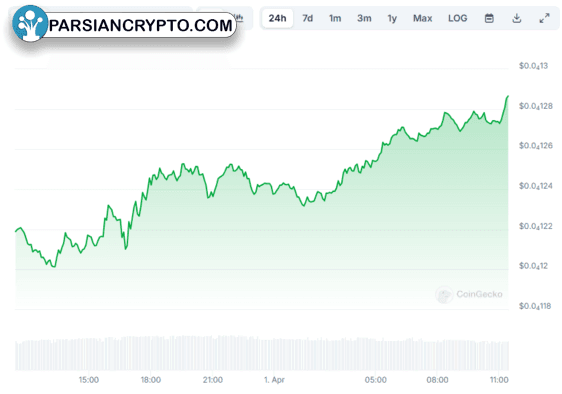This screenshot has width=562, height=394.
Task: Open the calendar date range picker
Action: click(x=489, y=18)
